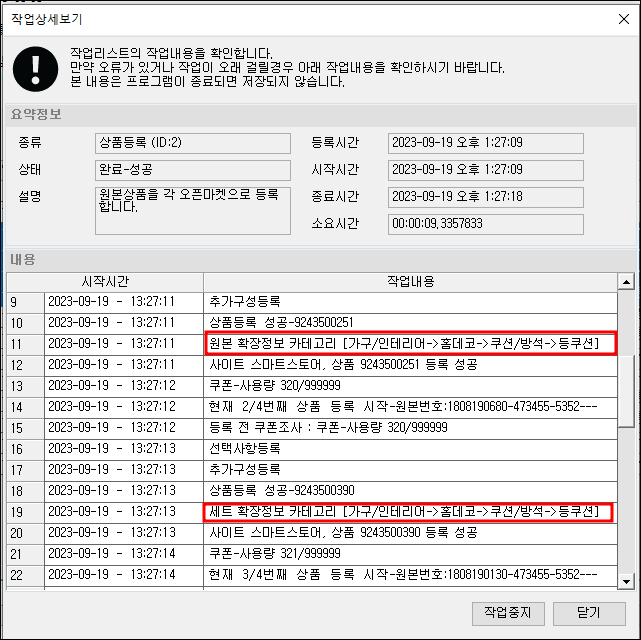Select row 상품 9243500390 등록 성공
This screenshot has height=640, width=641.
point(312,533)
